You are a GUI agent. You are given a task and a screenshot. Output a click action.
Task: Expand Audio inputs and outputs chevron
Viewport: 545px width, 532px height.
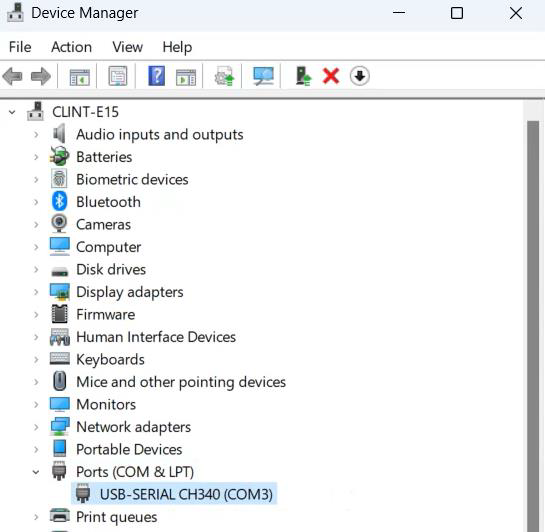(36, 134)
